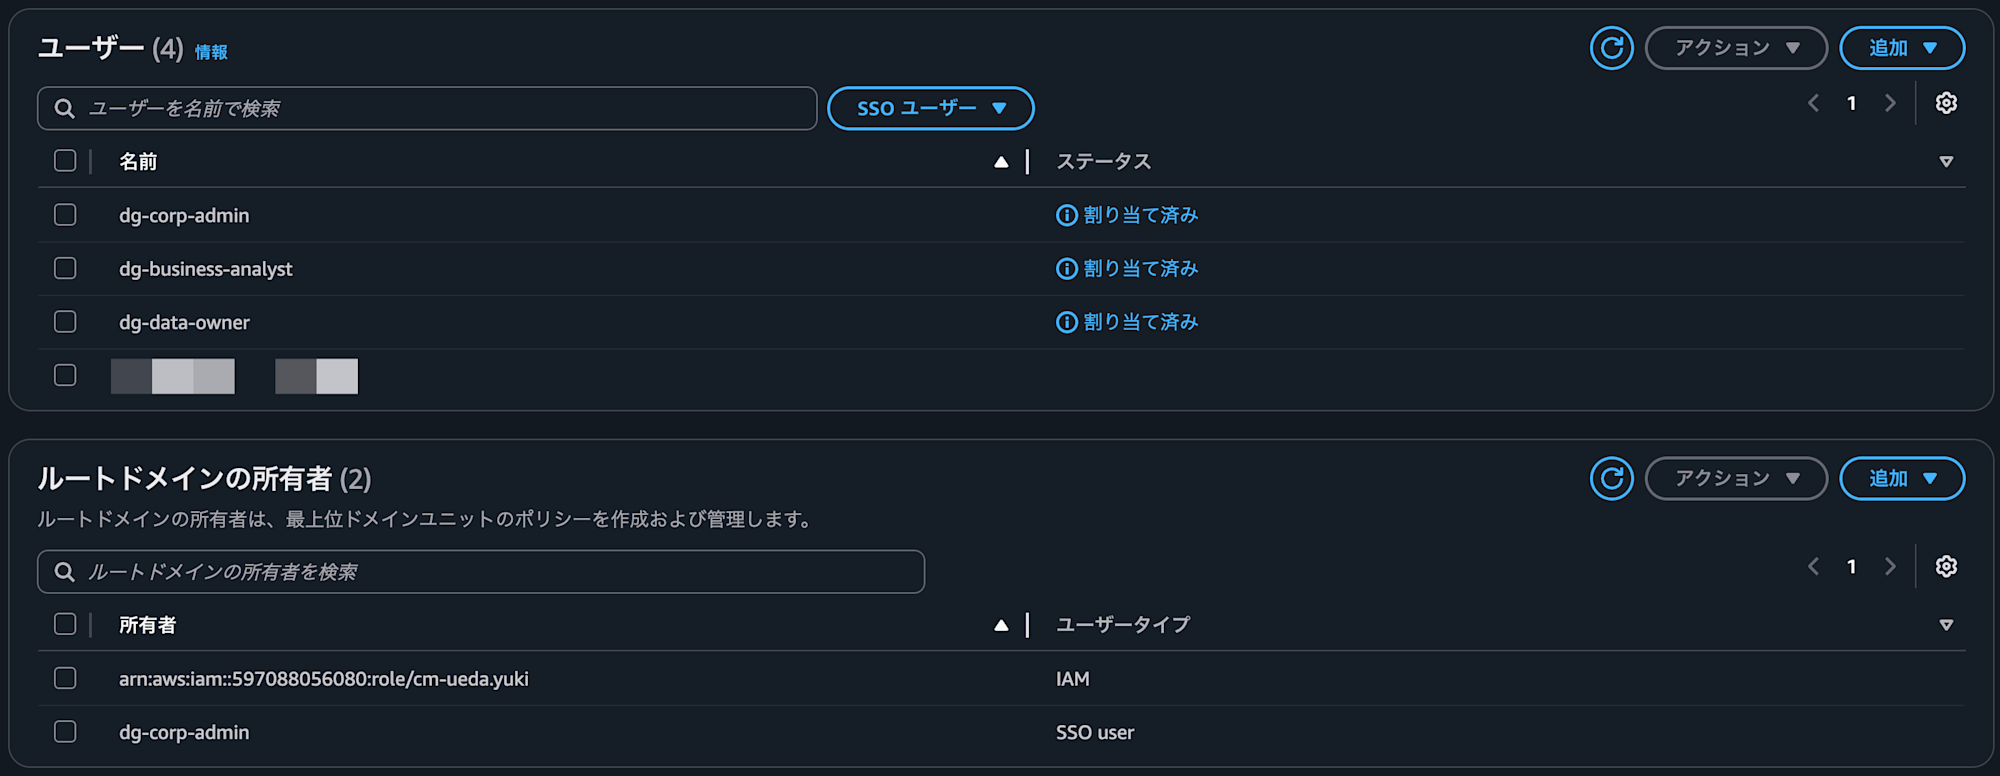Select the dg-corp-admin user checkbox
Image resolution: width=2000 pixels, height=776 pixels.
point(65,215)
